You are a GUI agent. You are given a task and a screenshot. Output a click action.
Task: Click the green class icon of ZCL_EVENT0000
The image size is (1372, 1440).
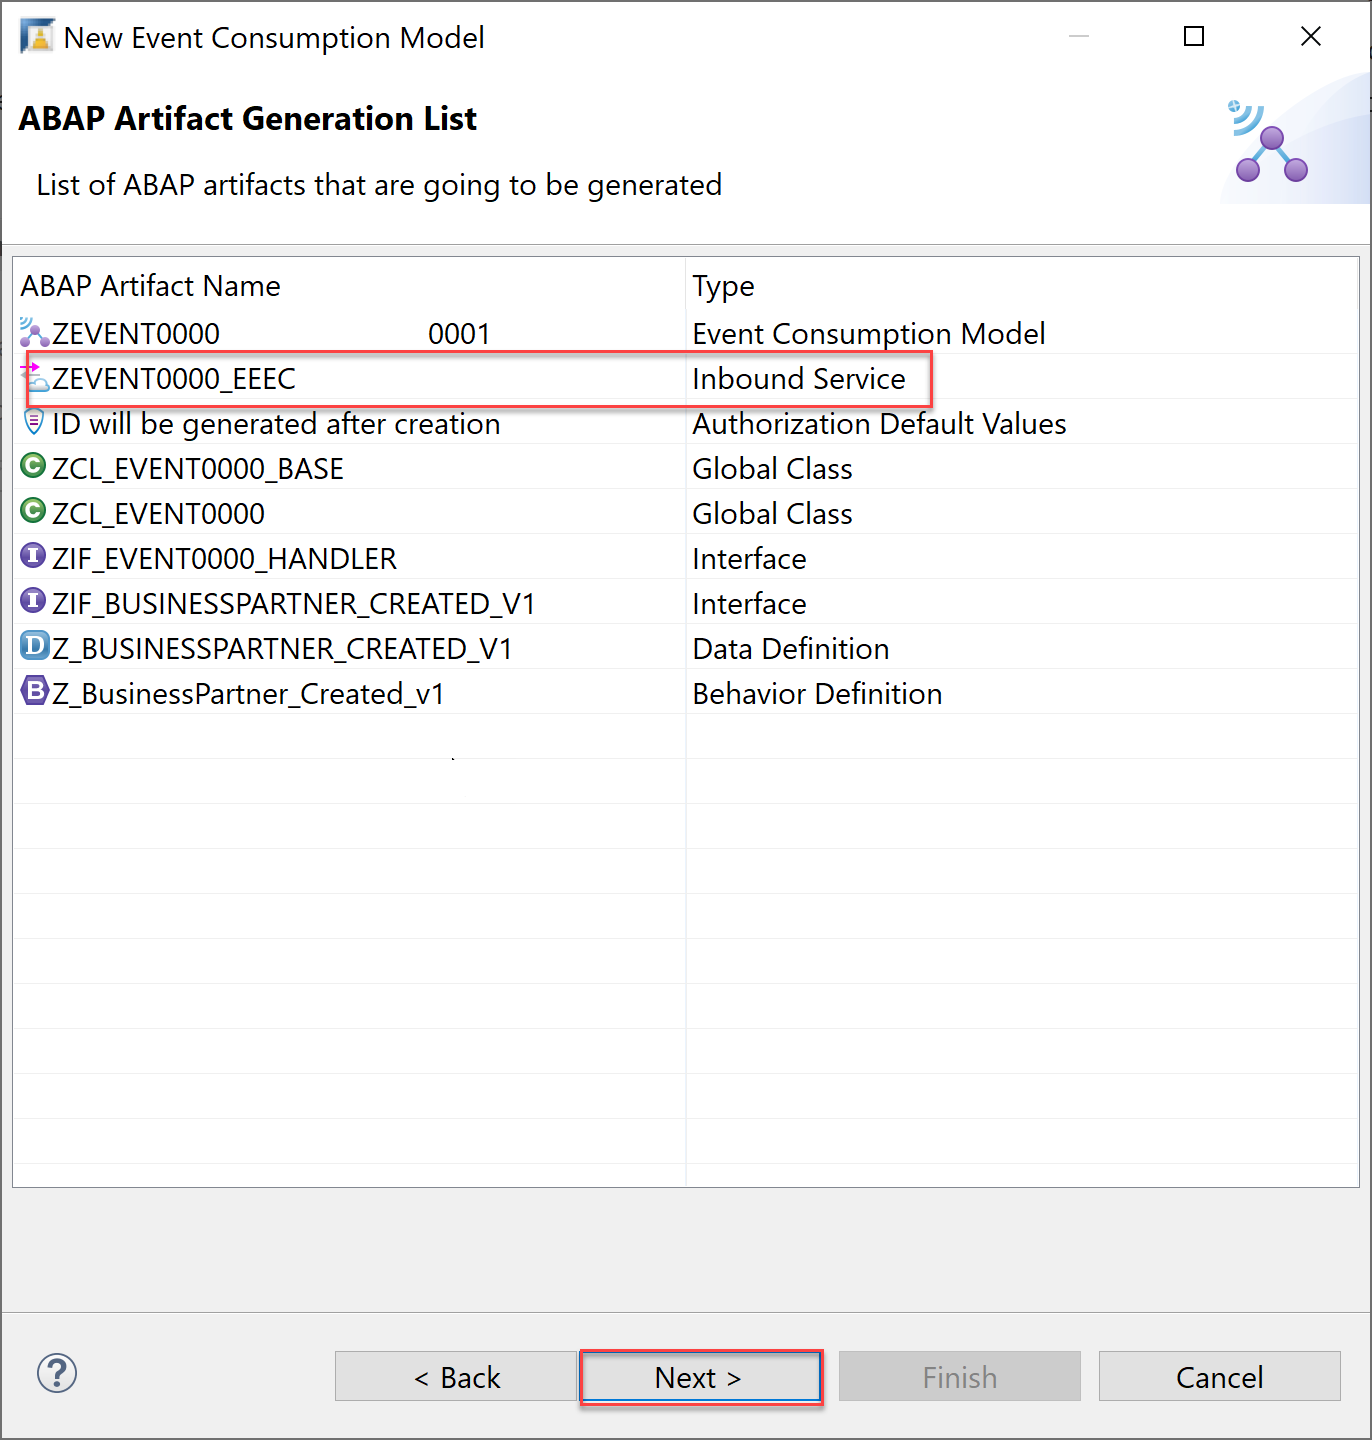point(34,512)
